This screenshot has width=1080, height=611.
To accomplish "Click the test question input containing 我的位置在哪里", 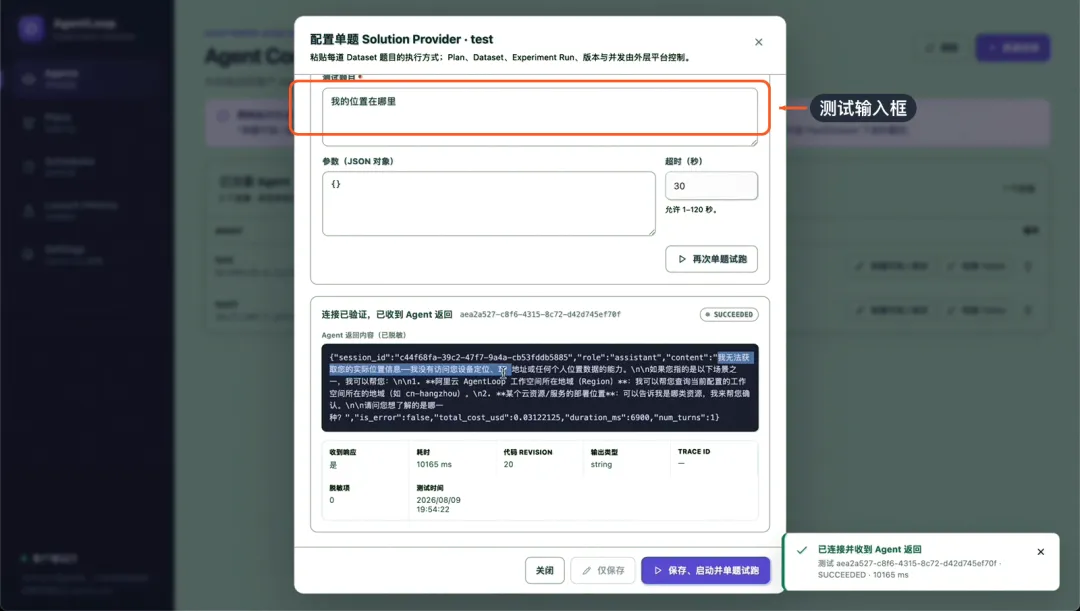I will click(539, 116).
